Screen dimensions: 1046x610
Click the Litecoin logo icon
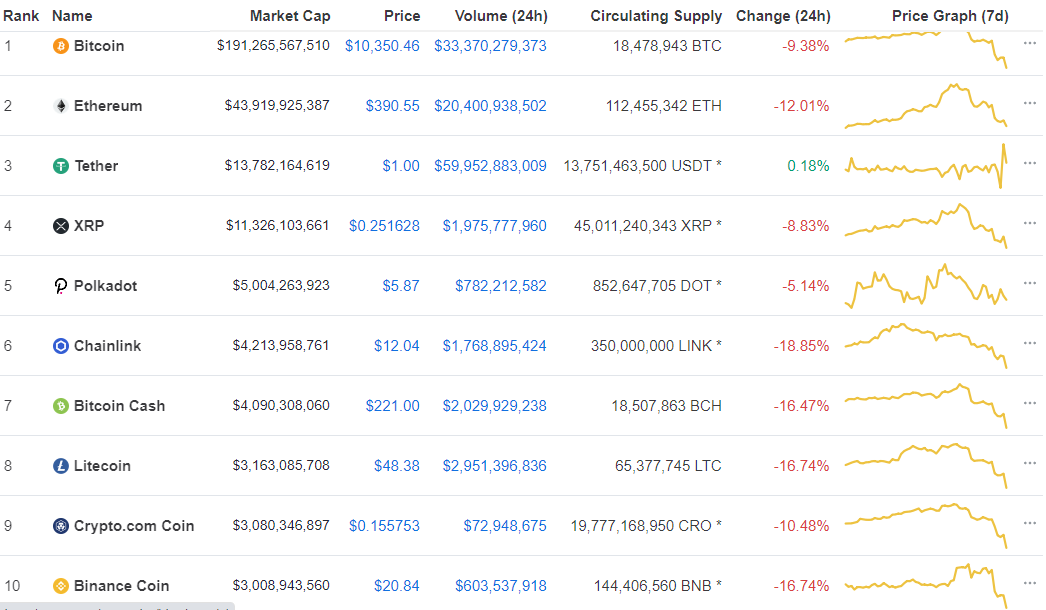[x=61, y=466]
